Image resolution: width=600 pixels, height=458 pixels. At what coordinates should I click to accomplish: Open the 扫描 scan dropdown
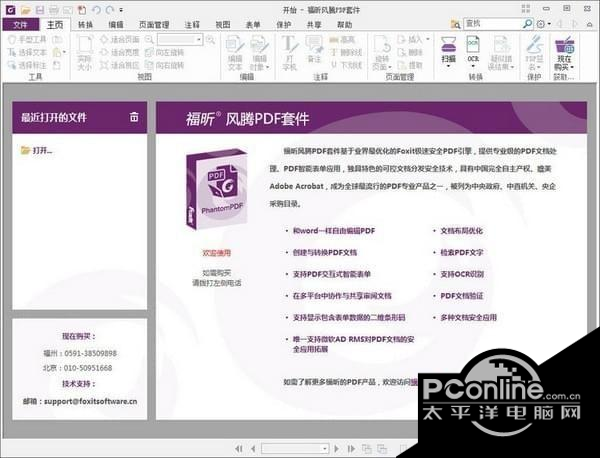(x=448, y=52)
